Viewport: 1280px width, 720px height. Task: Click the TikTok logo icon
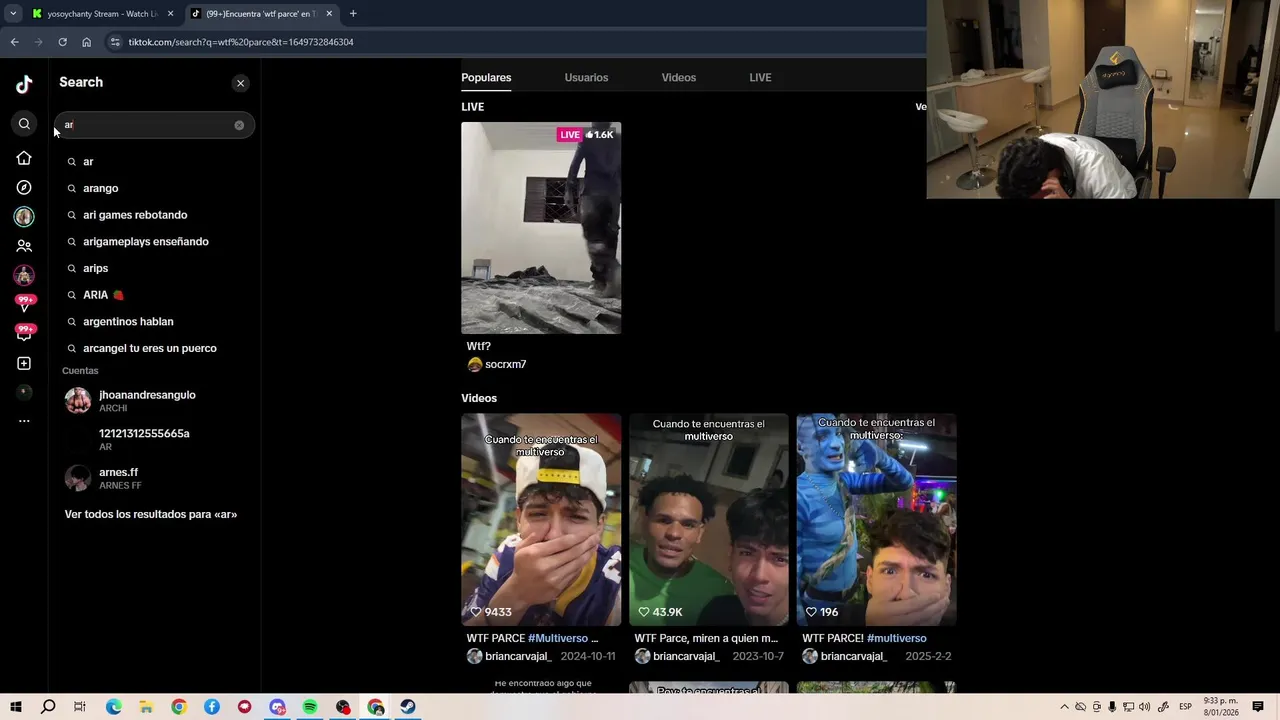click(24, 84)
